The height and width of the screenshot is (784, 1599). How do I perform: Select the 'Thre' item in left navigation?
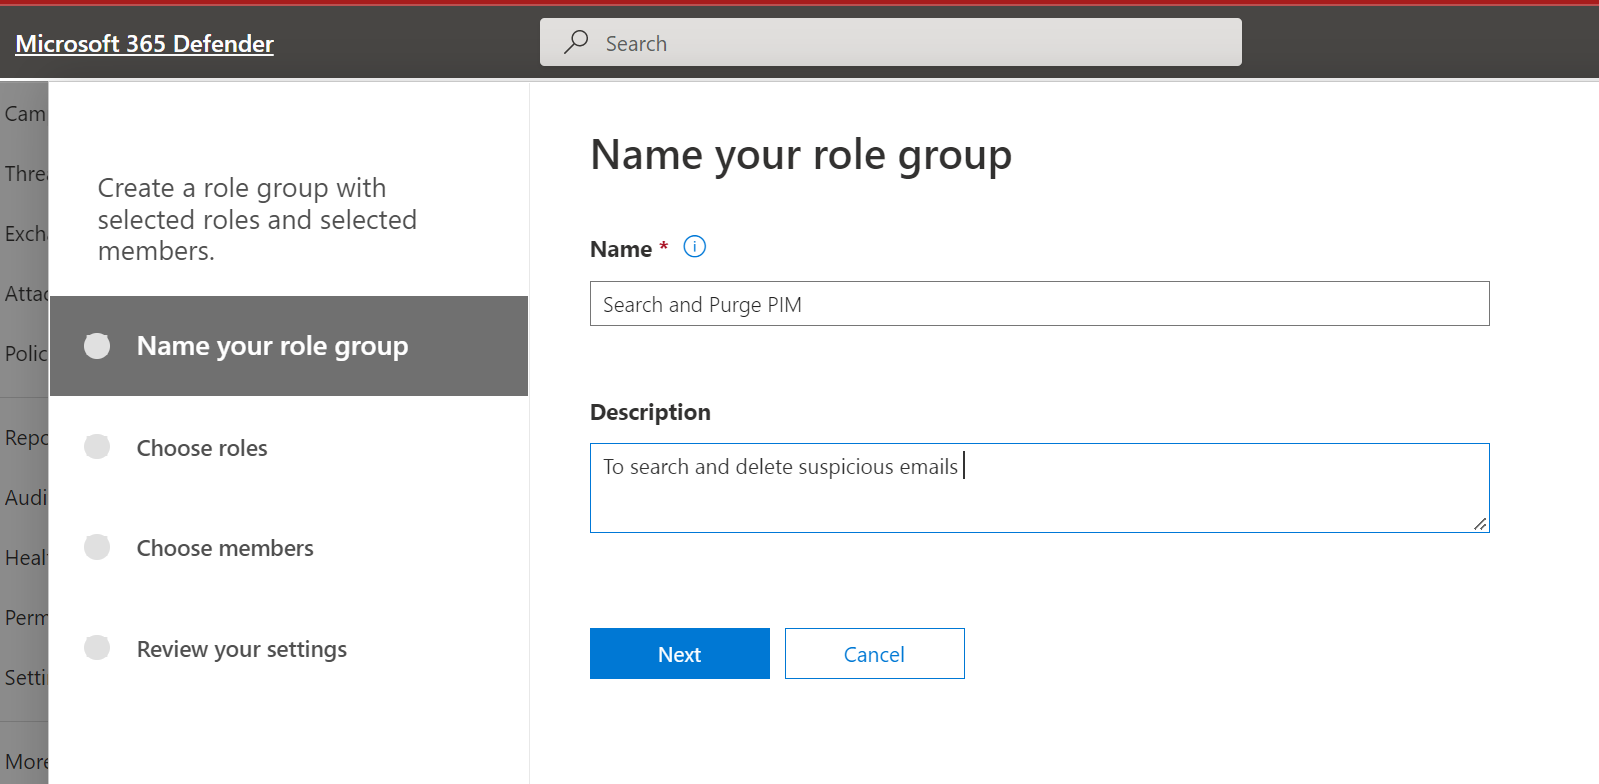24,174
